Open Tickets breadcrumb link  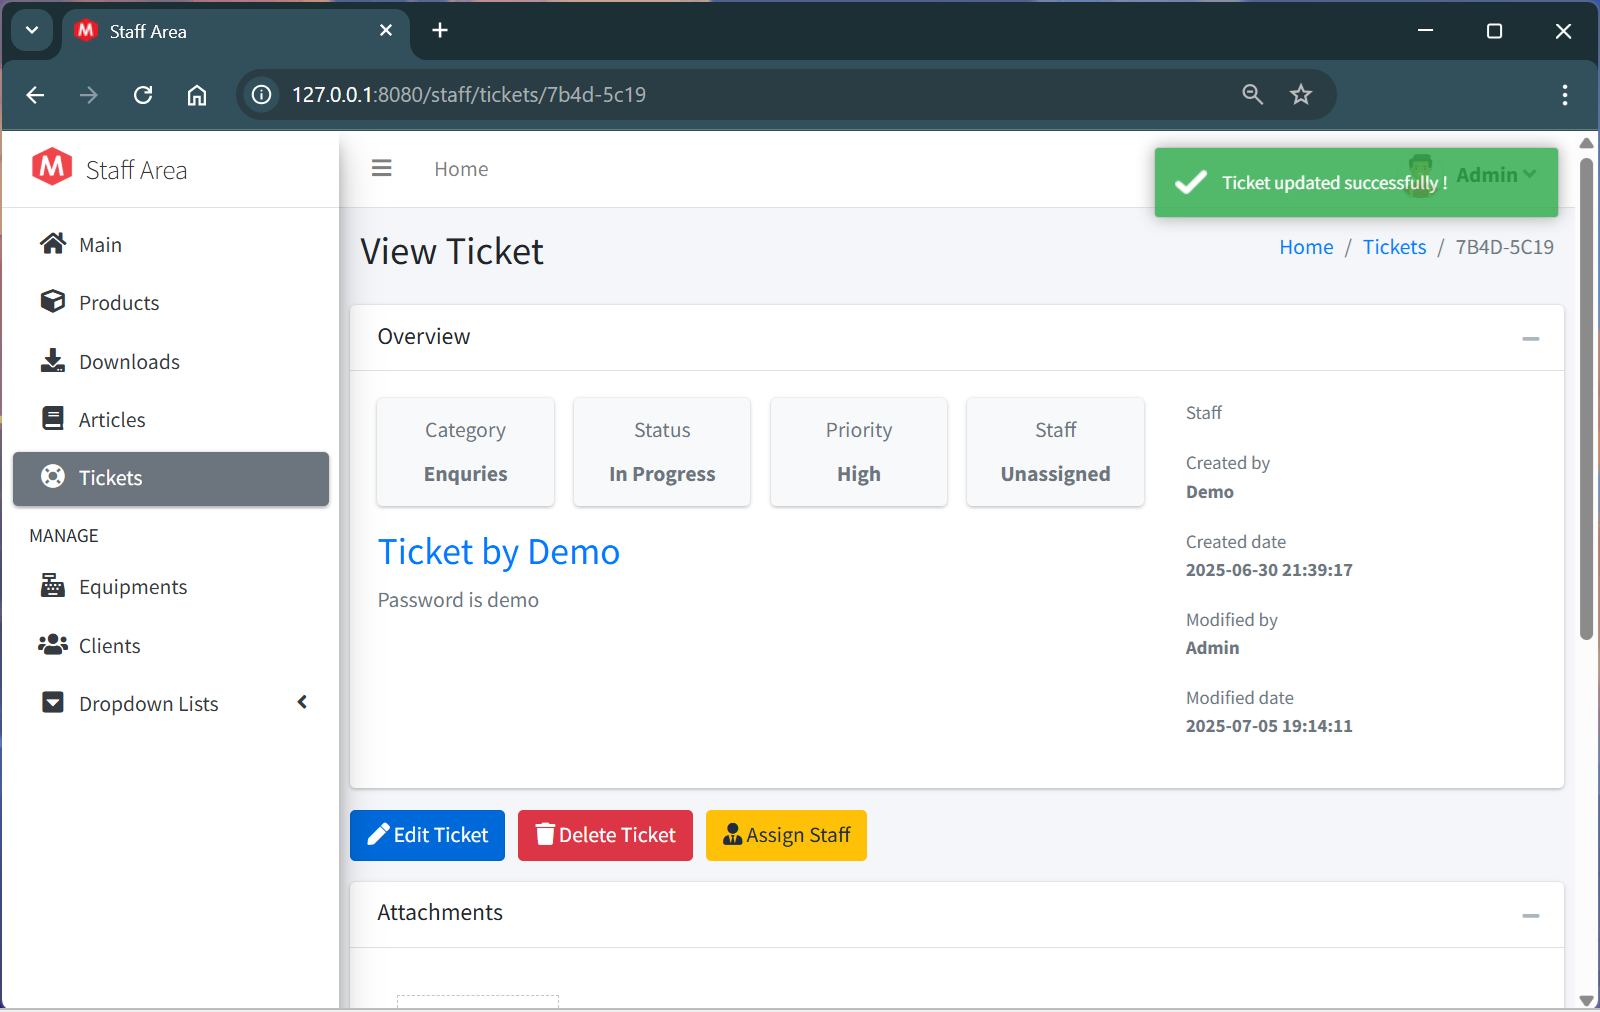pos(1394,247)
